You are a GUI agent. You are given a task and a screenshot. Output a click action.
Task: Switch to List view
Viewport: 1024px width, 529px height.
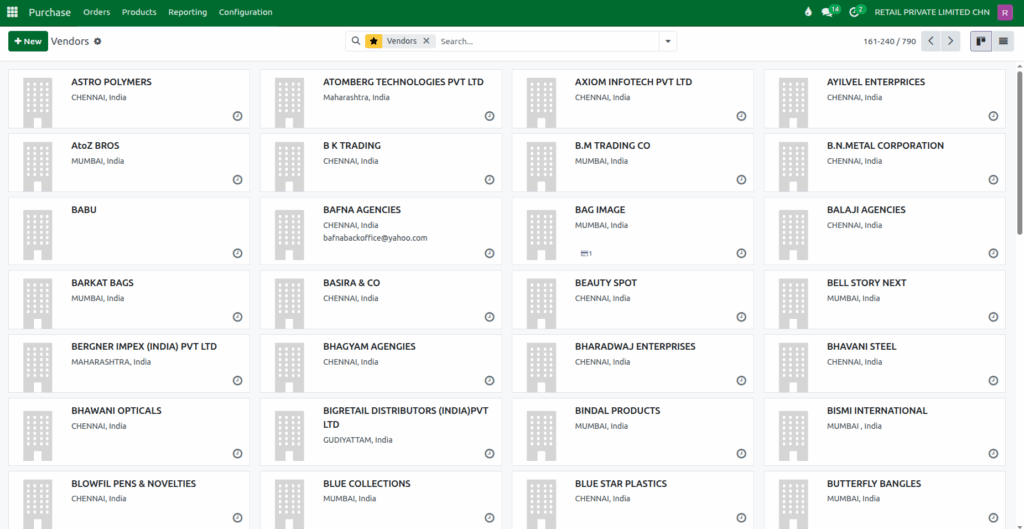pyautogui.click(x=1003, y=41)
